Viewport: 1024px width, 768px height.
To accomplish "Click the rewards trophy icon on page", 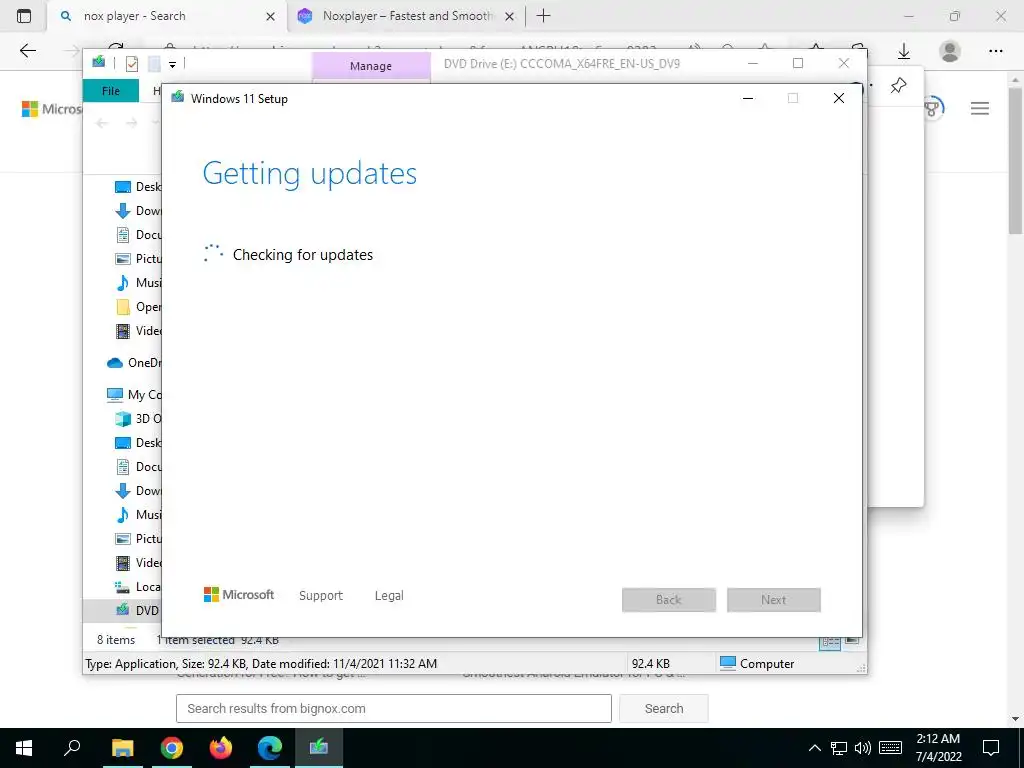I will pos(933,108).
